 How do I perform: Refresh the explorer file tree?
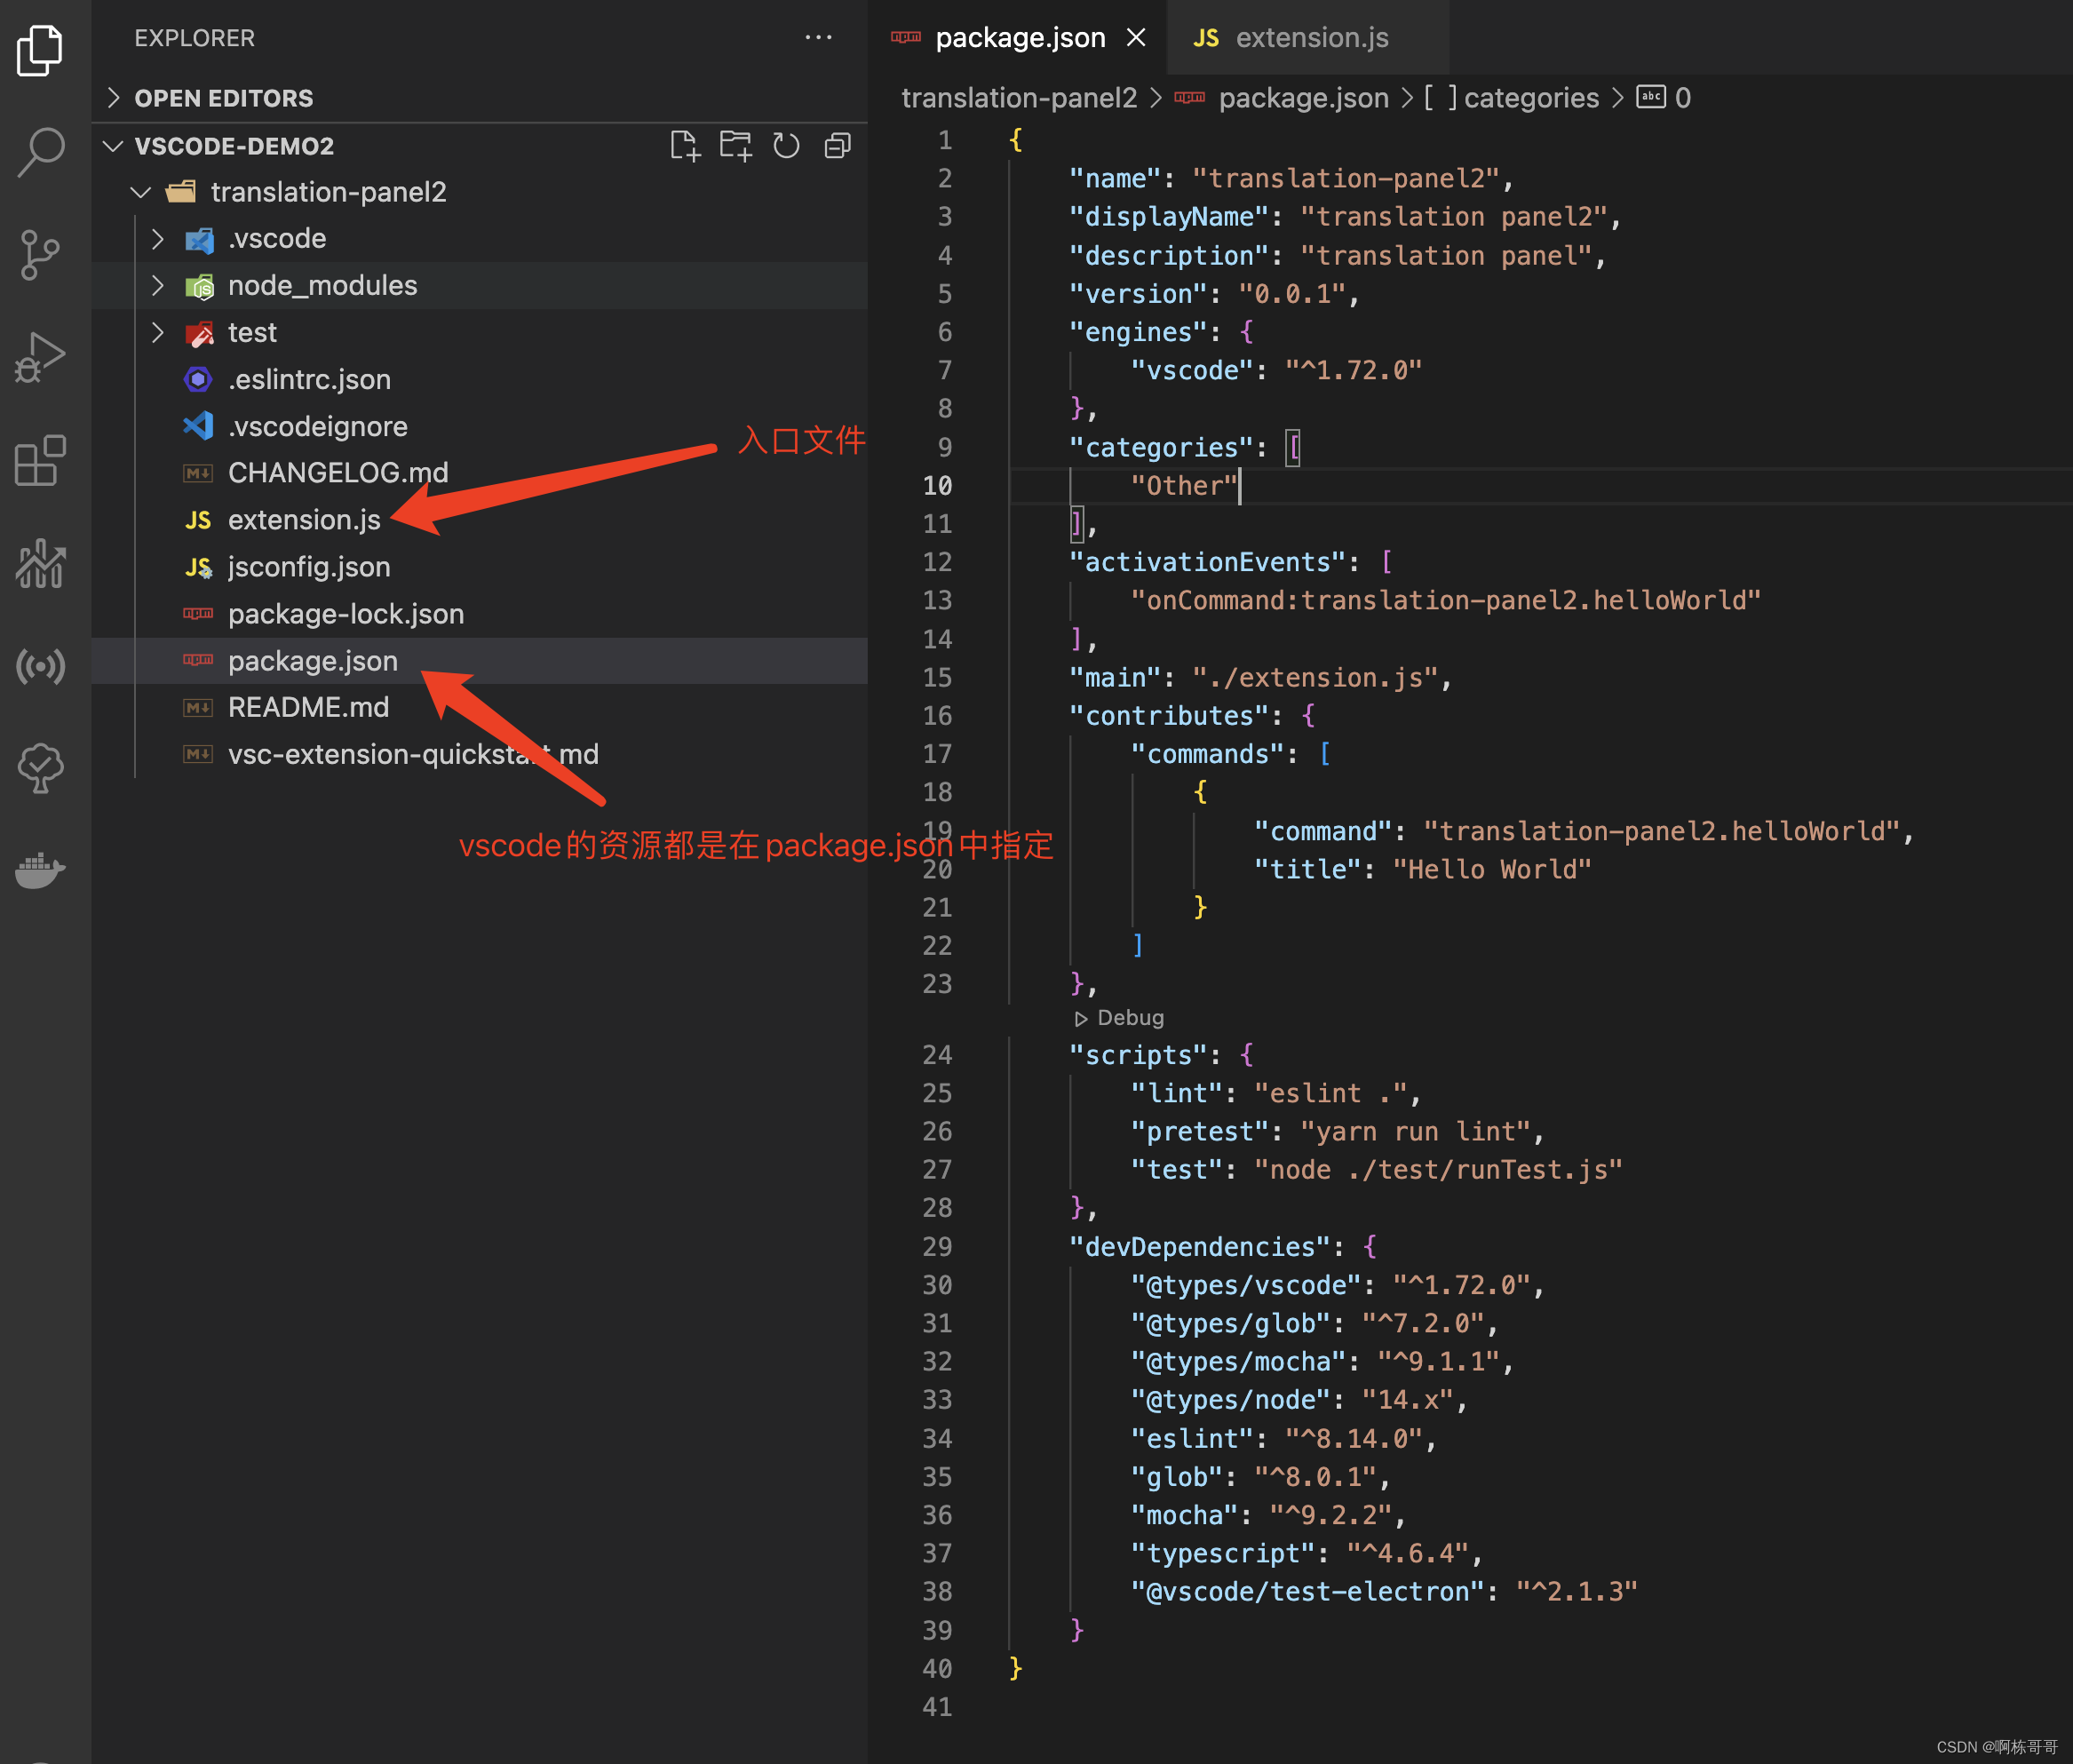(x=787, y=146)
